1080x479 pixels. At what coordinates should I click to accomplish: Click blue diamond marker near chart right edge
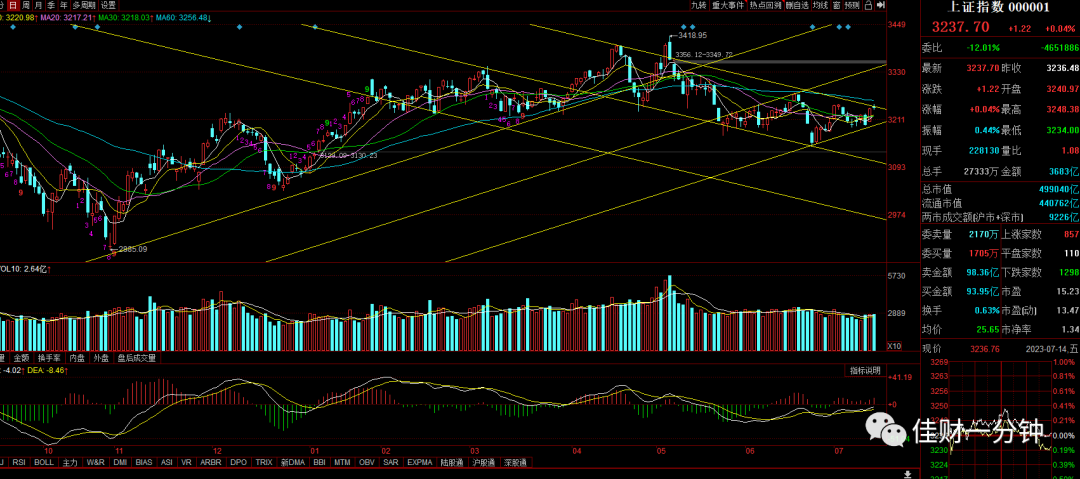(848, 27)
